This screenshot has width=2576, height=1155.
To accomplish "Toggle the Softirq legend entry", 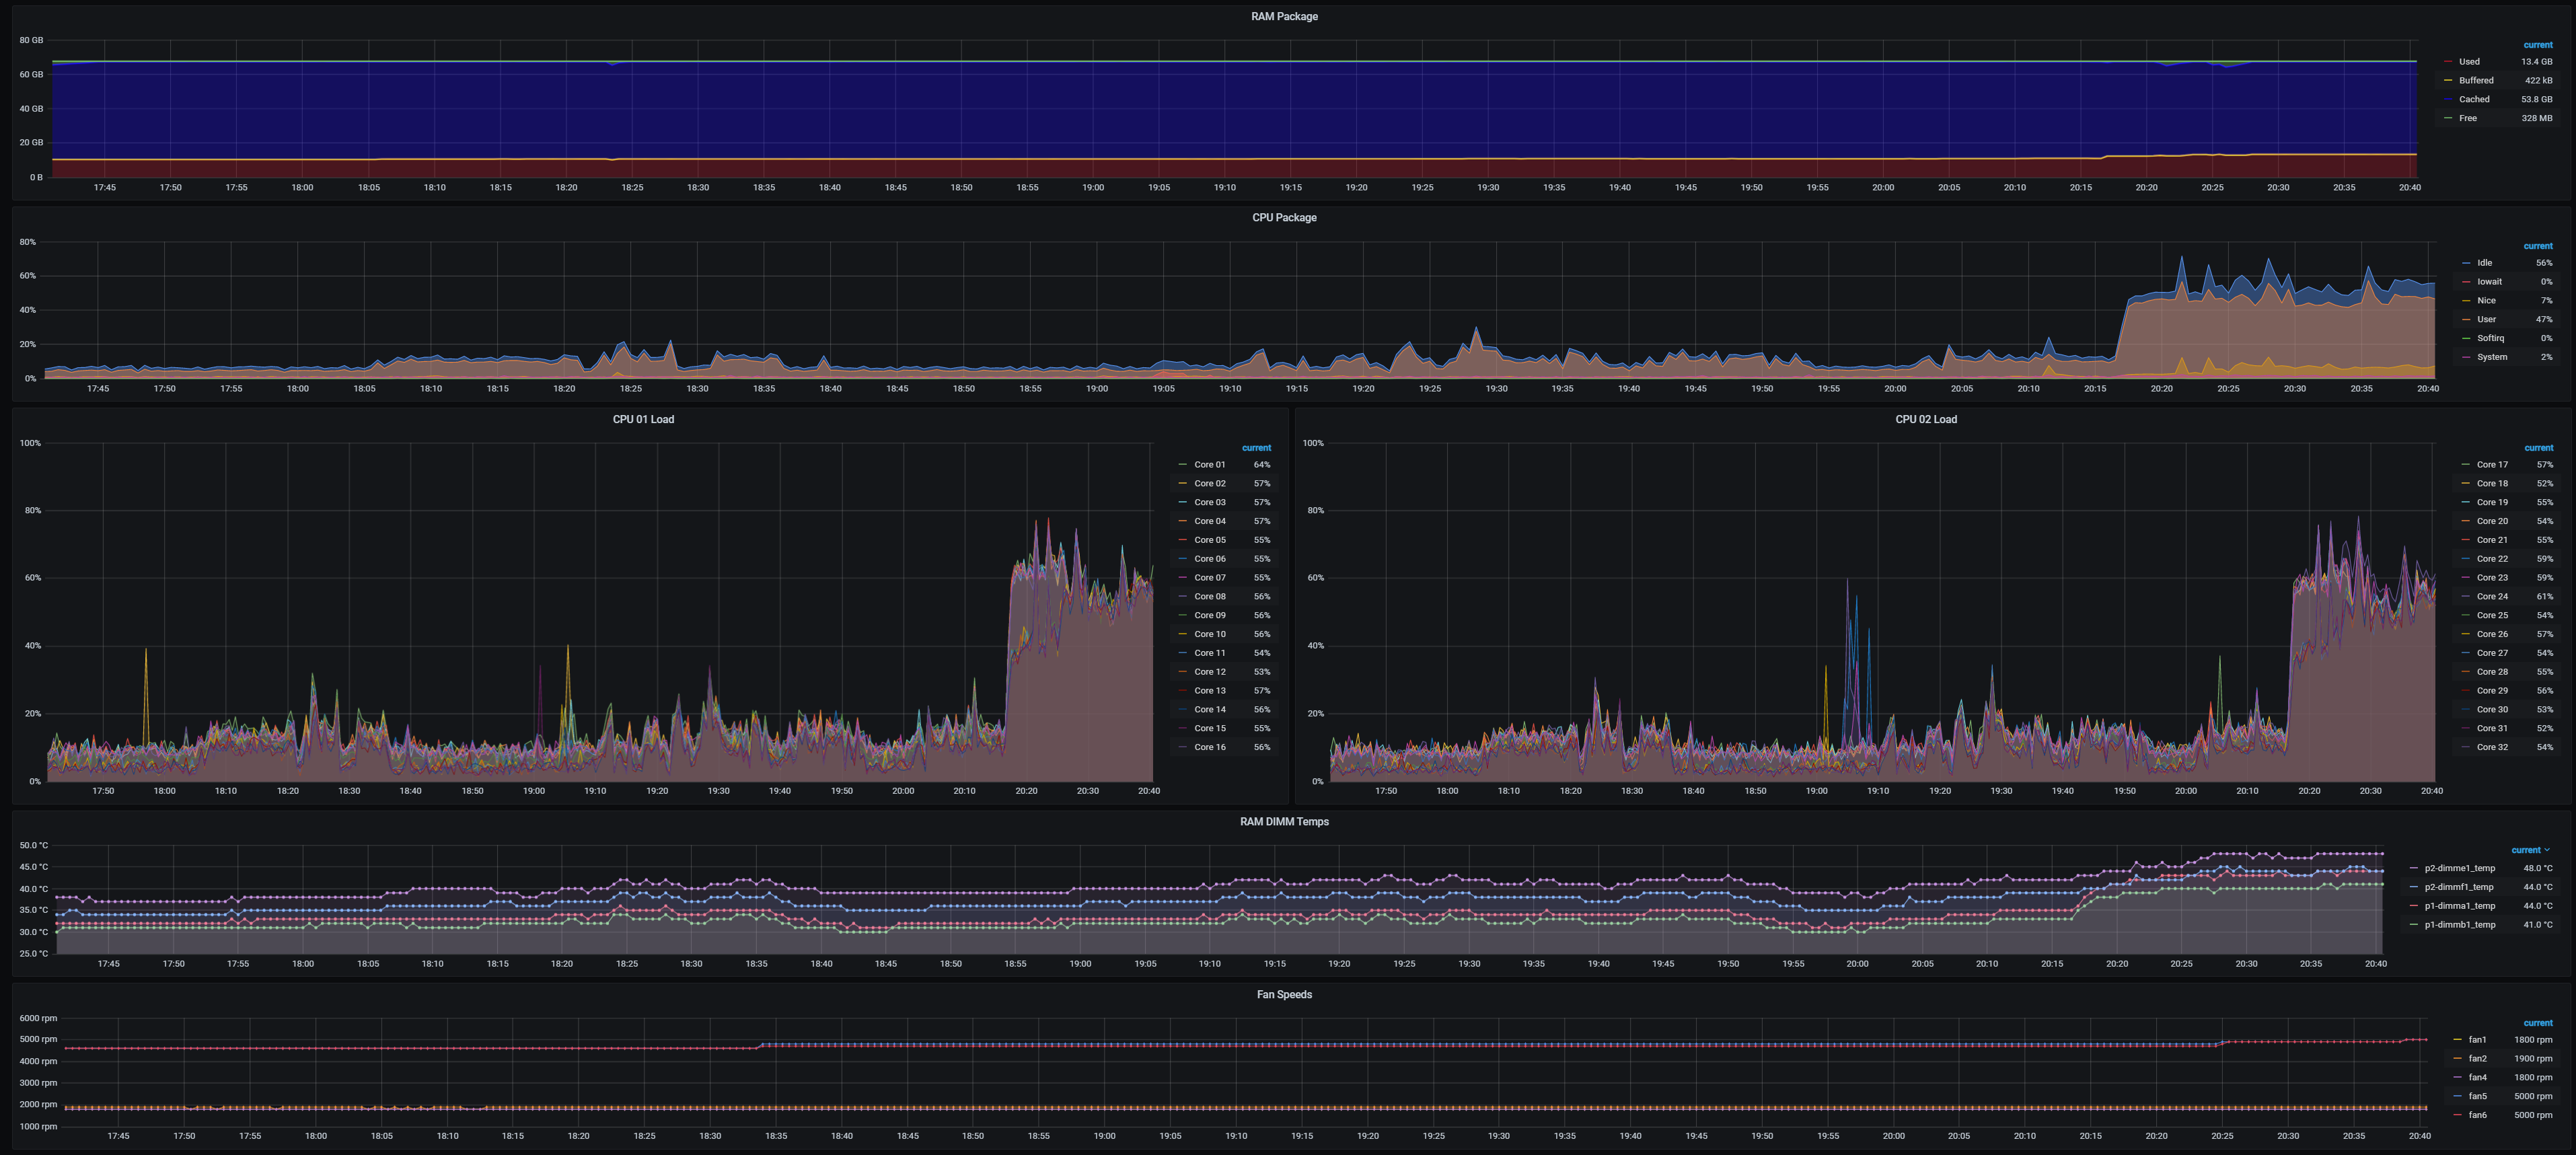I will [x=2490, y=338].
